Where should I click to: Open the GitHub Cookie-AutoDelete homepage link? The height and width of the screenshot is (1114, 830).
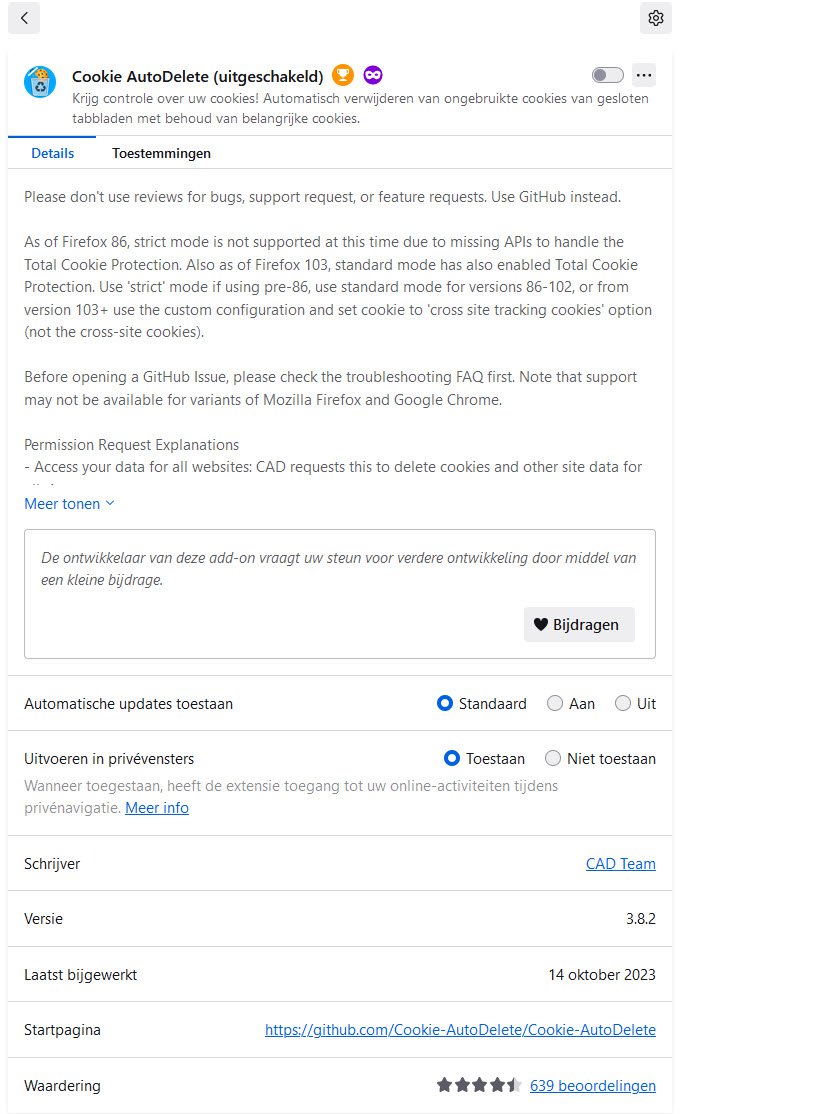[460, 1029]
